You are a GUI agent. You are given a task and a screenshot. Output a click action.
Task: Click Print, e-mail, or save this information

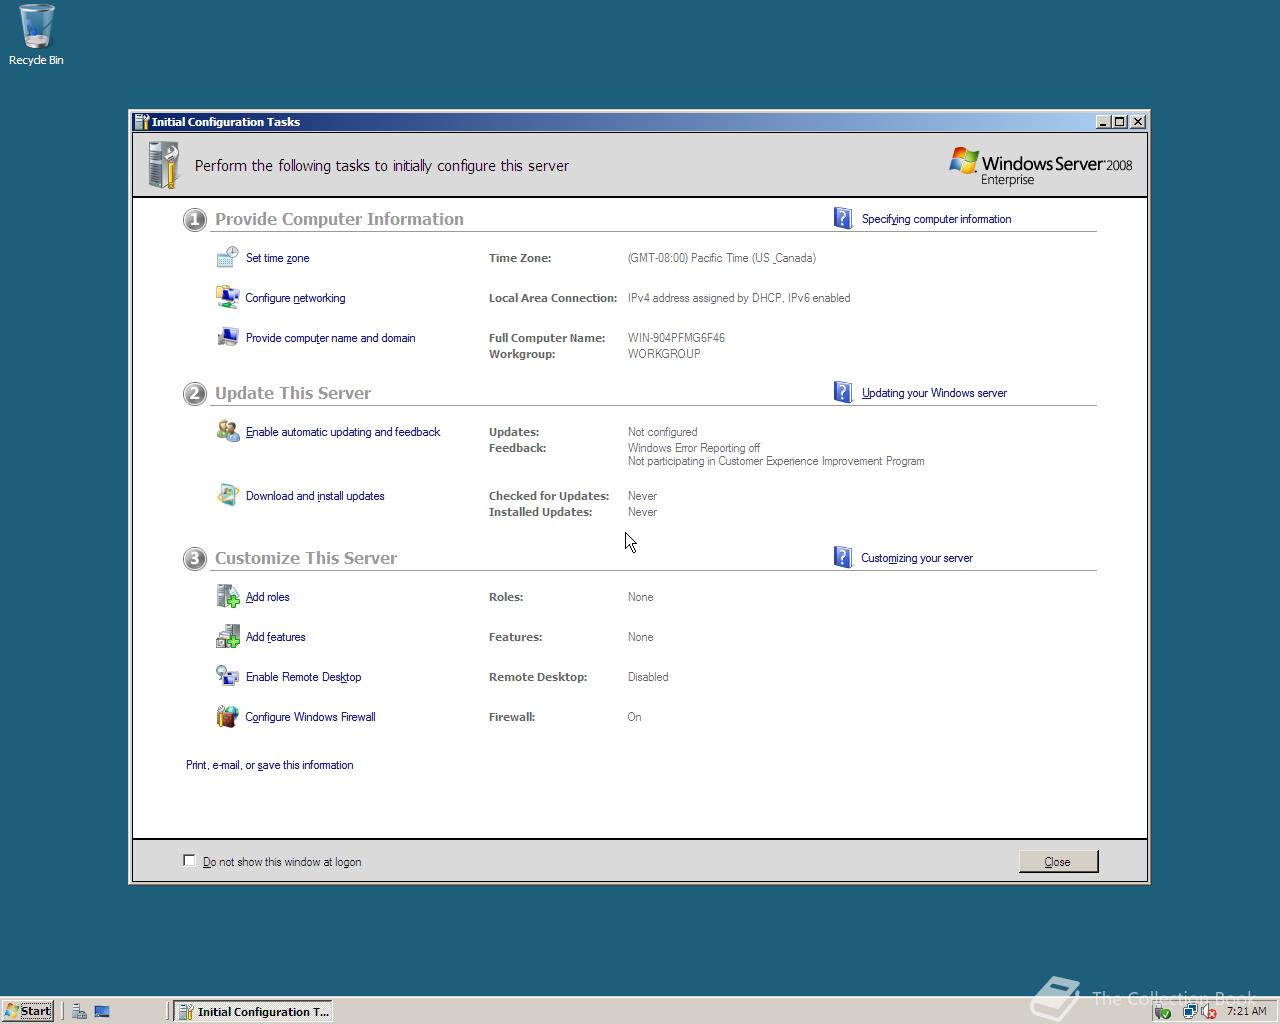click(x=269, y=765)
